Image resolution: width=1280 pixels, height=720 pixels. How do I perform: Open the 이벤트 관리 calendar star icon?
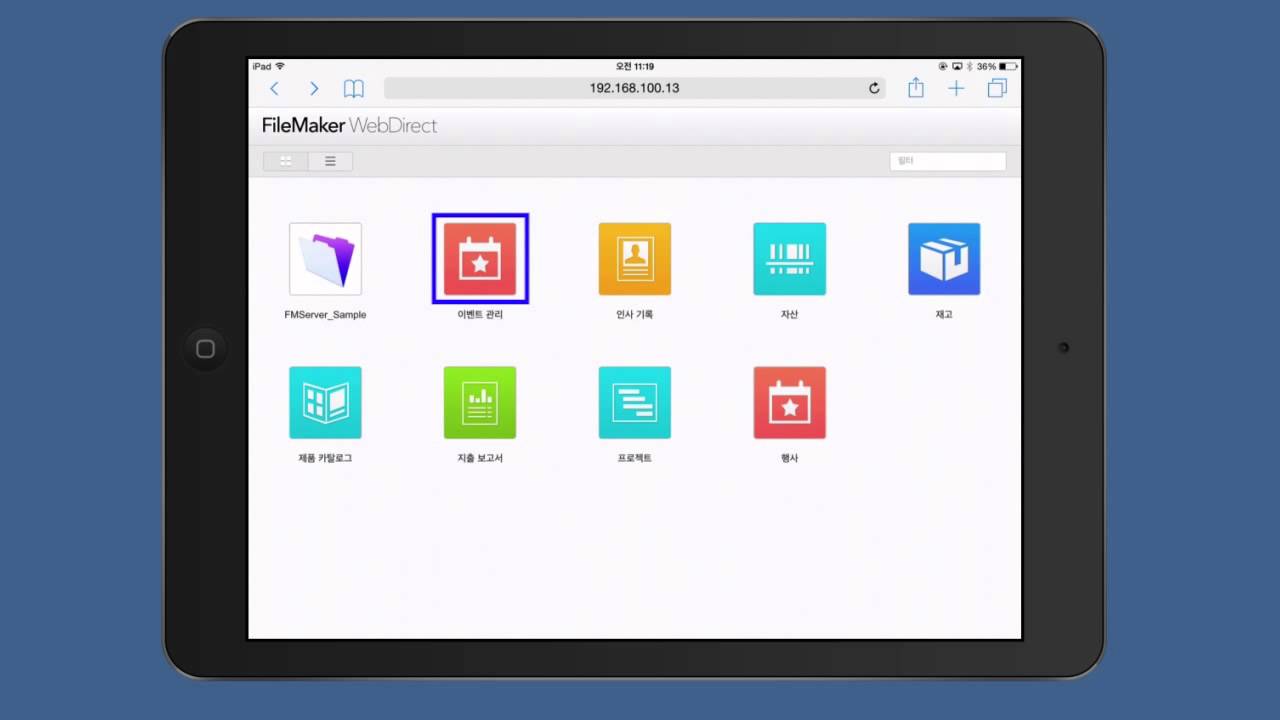(480, 259)
